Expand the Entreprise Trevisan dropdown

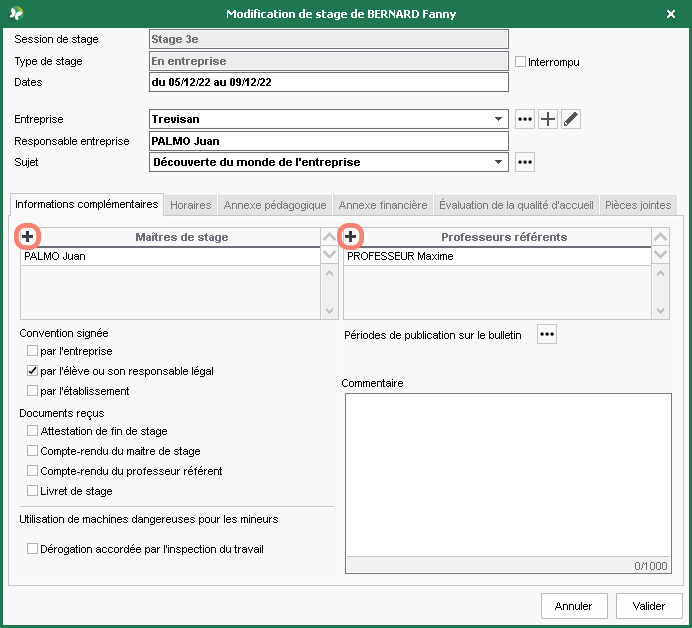pos(498,119)
